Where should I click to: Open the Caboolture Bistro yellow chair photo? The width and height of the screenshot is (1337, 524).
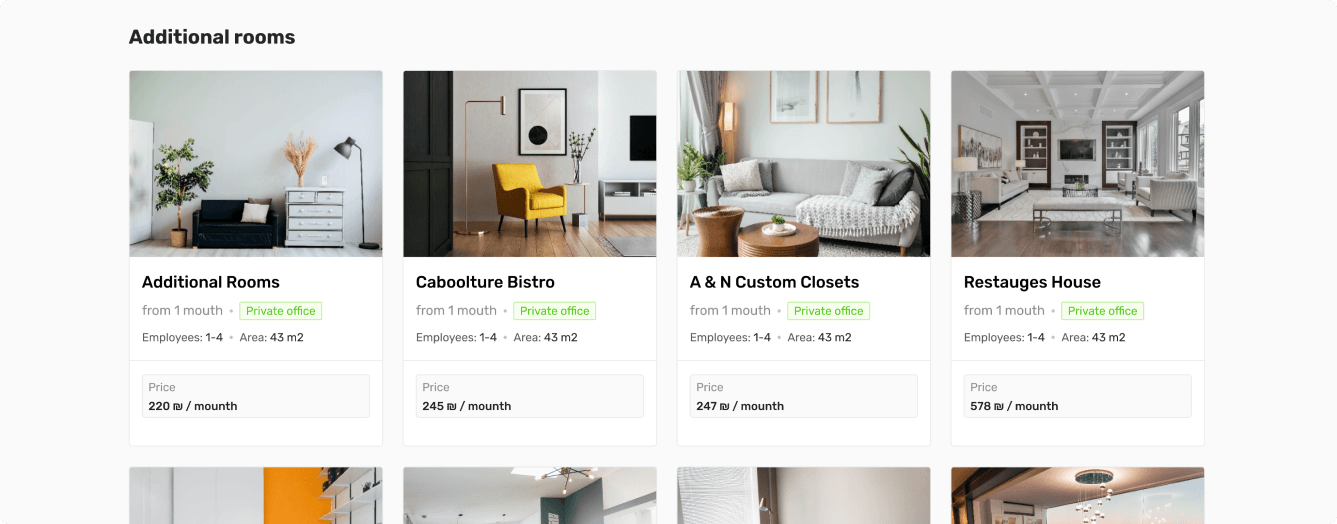click(x=530, y=164)
